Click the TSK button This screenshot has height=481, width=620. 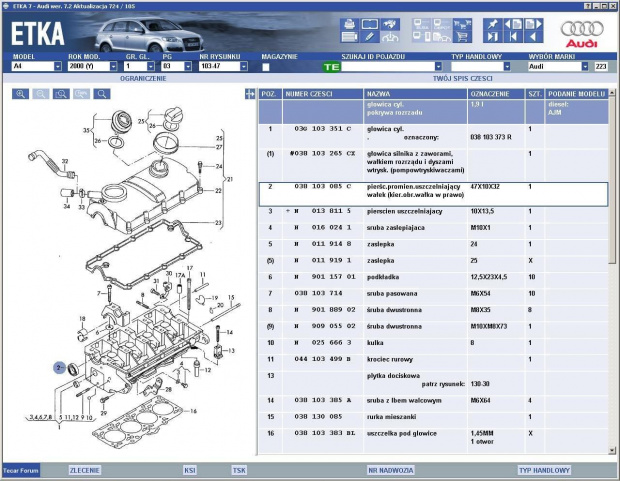(x=239, y=470)
